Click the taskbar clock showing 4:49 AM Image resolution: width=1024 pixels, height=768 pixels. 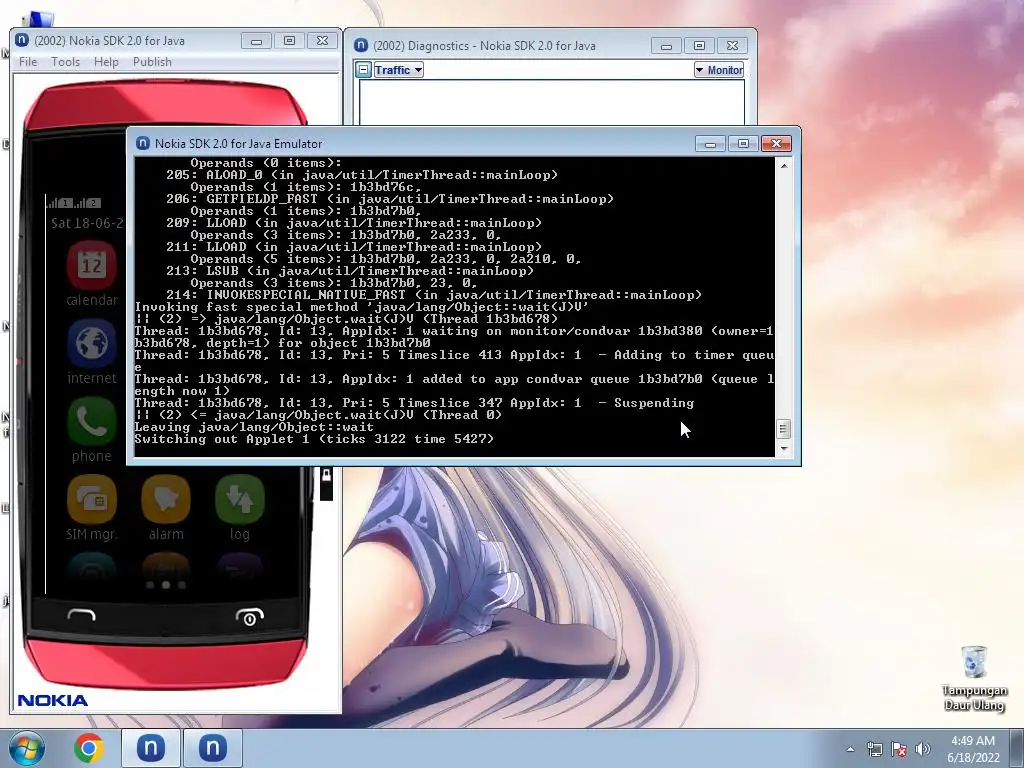(x=973, y=749)
